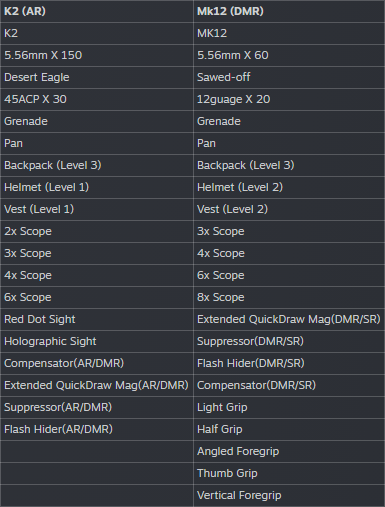Select the 8x Scope row
385x507 pixels.
coord(289,297)
